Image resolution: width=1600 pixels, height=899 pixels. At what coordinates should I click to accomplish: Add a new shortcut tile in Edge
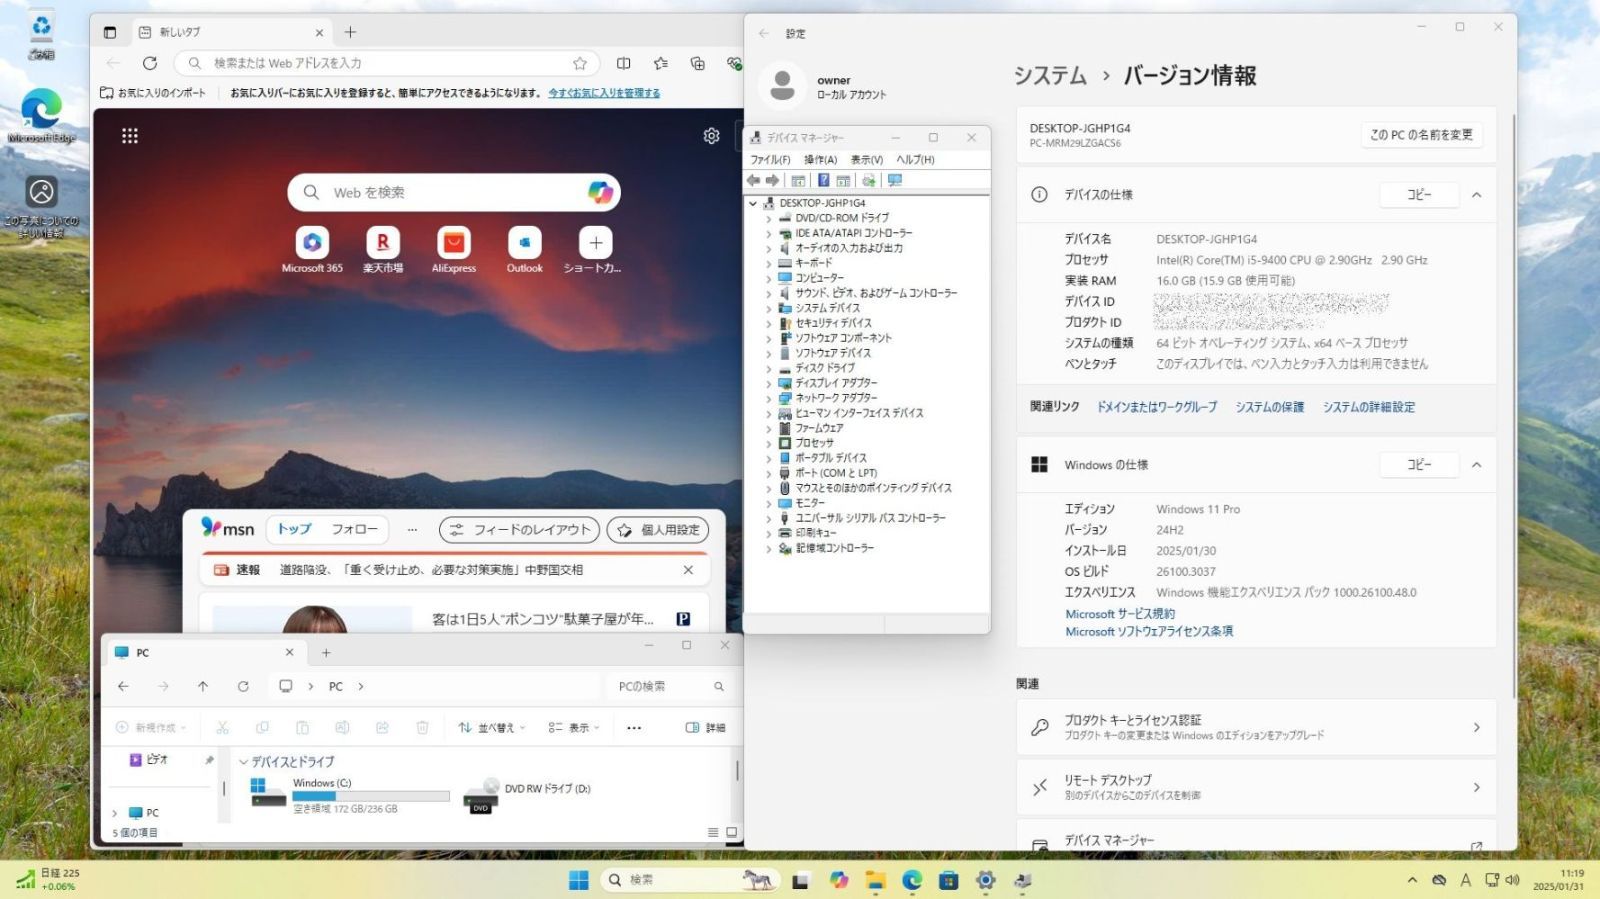(x=596, y=243)
